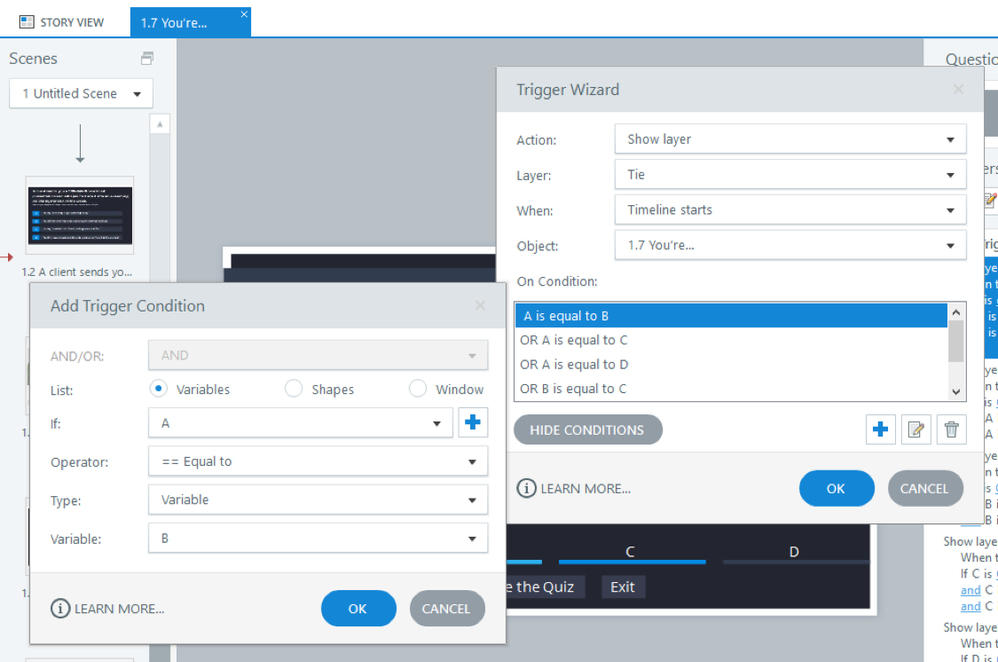Click the D label on the slide

(x=794, y=551)
